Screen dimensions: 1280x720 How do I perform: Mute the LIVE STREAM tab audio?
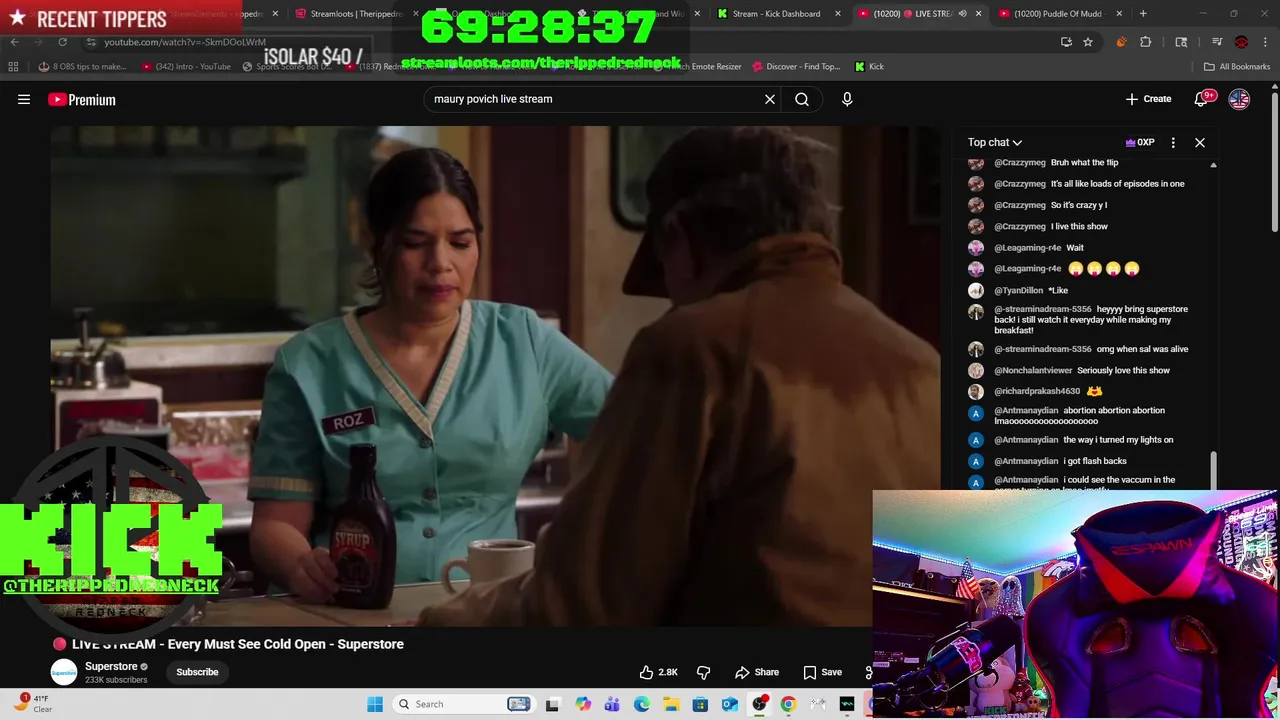pos(962,14)
